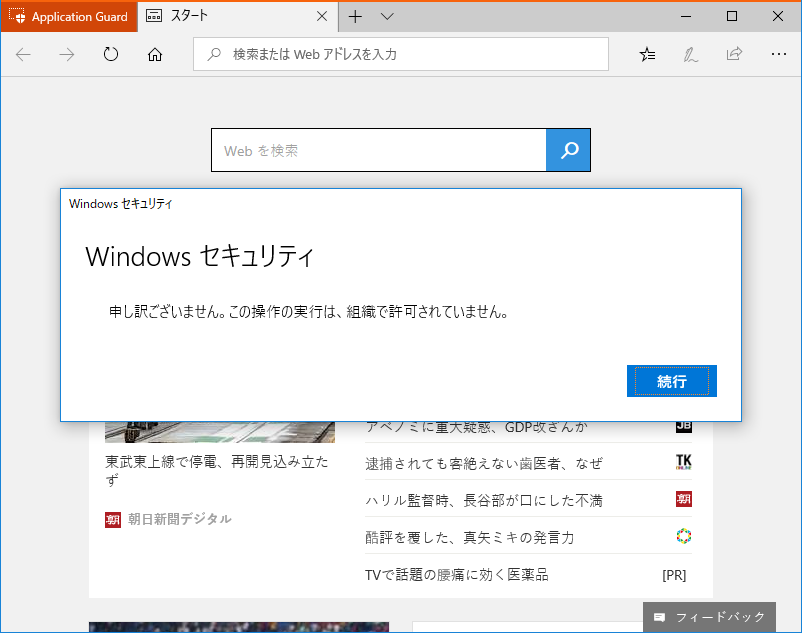
Task: Click the red 朝 icon beside ハリル headline
Action: click(x=684, y=499)
